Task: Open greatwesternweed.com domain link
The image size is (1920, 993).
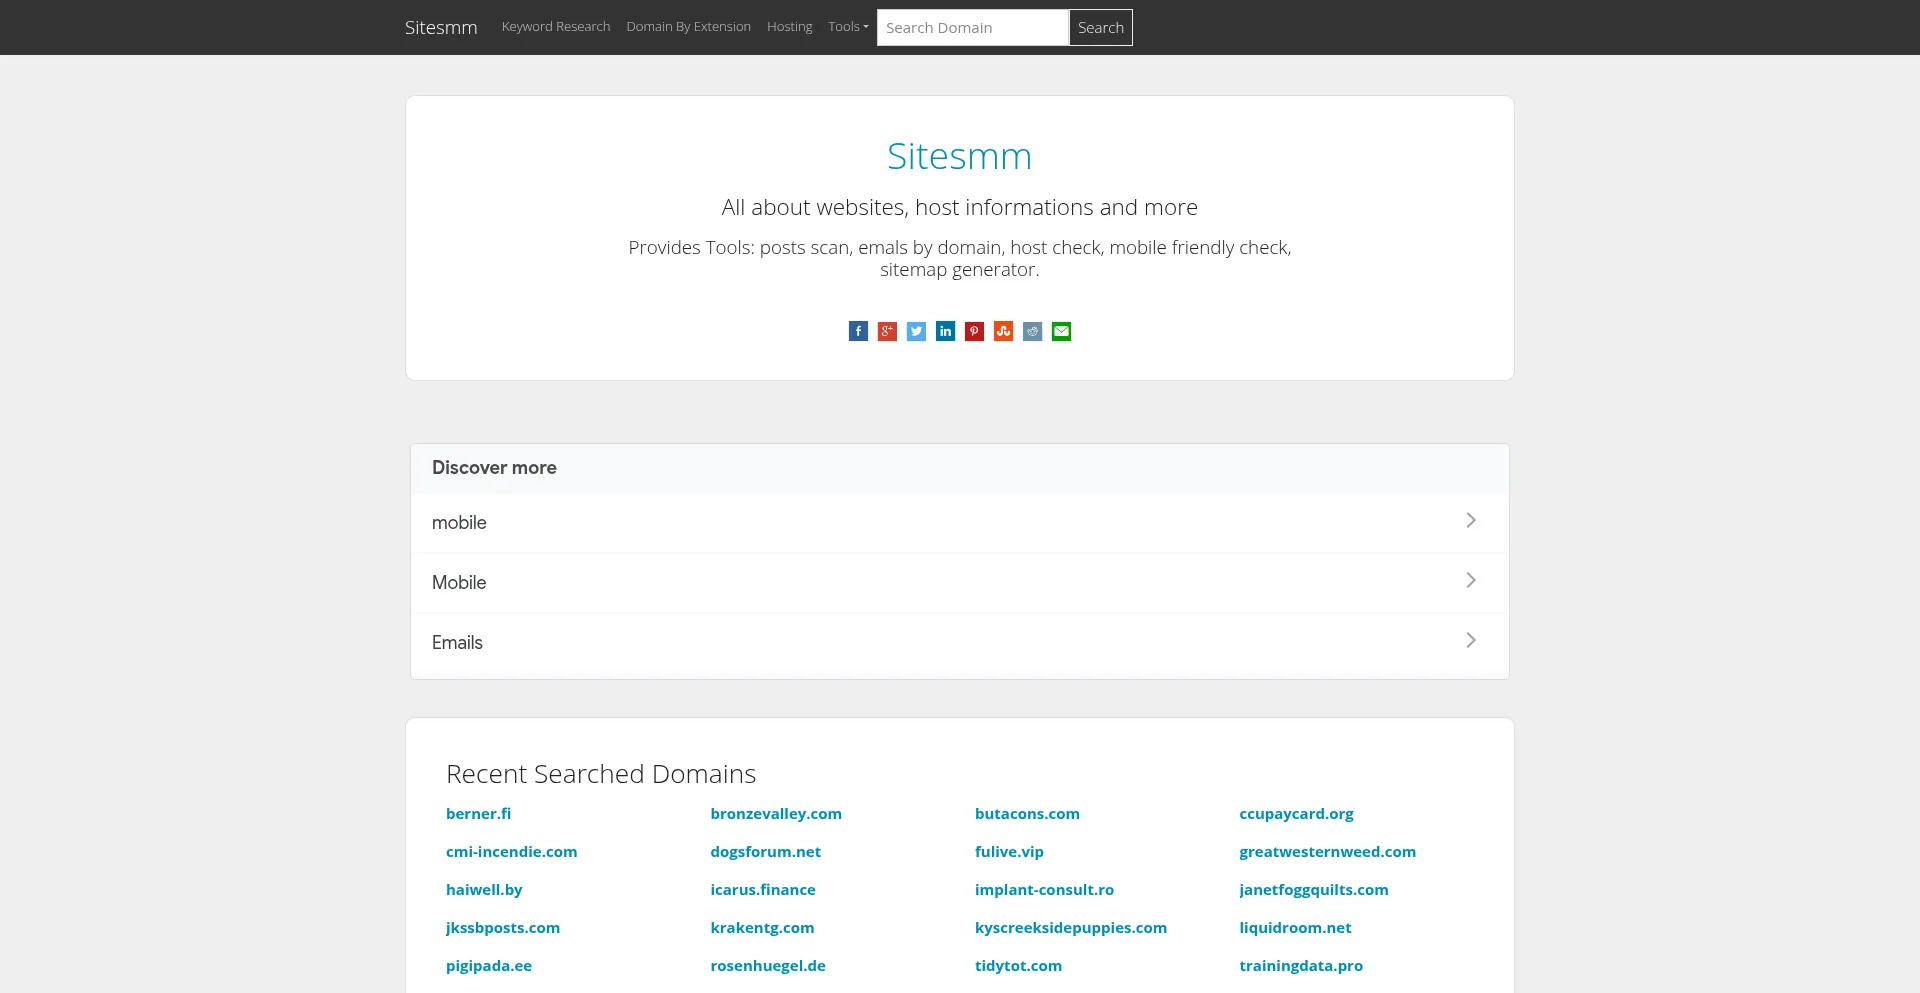Action: pyautogui.click(x=1327, y=852)
